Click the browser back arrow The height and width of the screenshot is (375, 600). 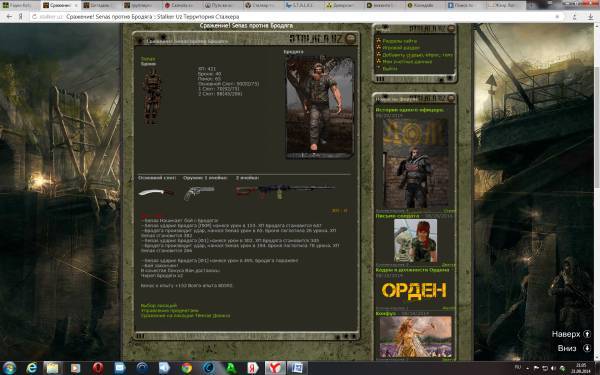coord(9,16)
